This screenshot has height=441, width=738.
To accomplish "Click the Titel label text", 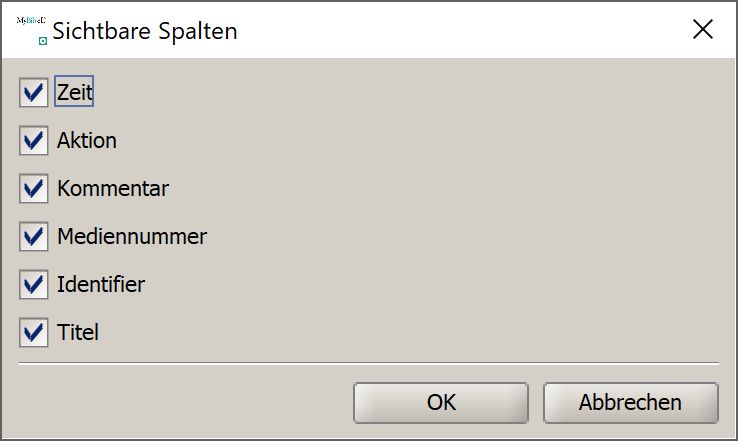I will (78, 332).
